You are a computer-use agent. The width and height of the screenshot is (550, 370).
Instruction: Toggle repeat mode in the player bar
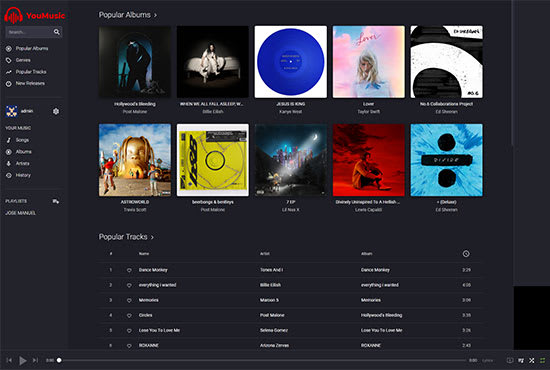click(x=543, y=361)
